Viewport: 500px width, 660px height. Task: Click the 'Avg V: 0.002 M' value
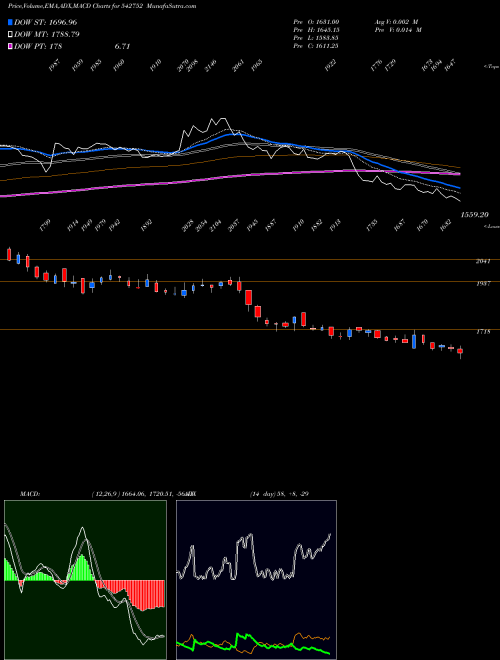coord(396,22)
